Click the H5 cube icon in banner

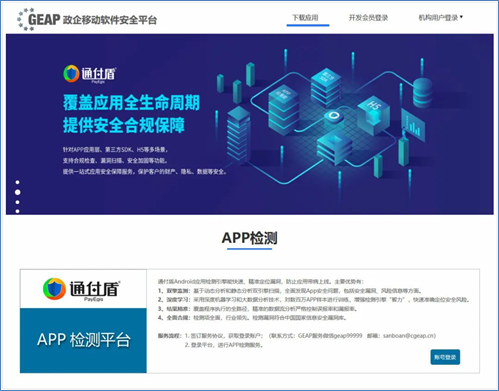373,115
